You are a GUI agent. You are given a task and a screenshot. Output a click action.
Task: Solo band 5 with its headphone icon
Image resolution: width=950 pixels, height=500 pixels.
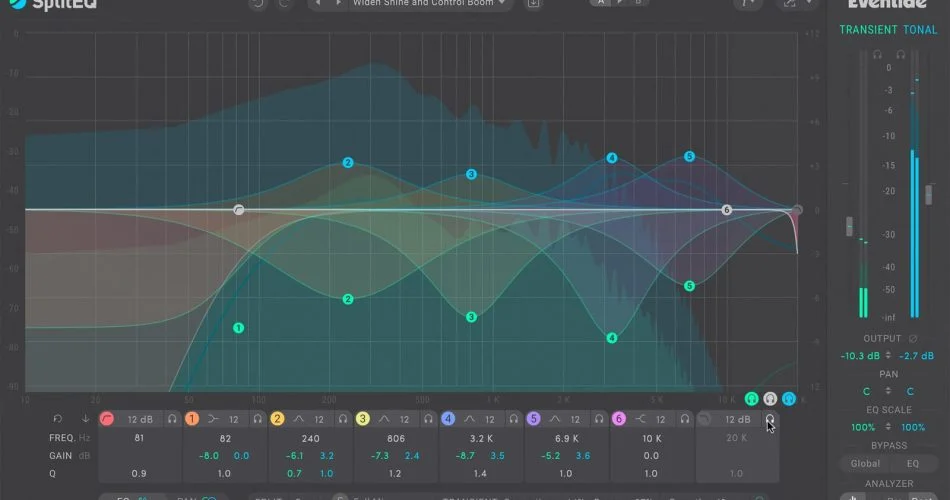click(x=599, y=419)
